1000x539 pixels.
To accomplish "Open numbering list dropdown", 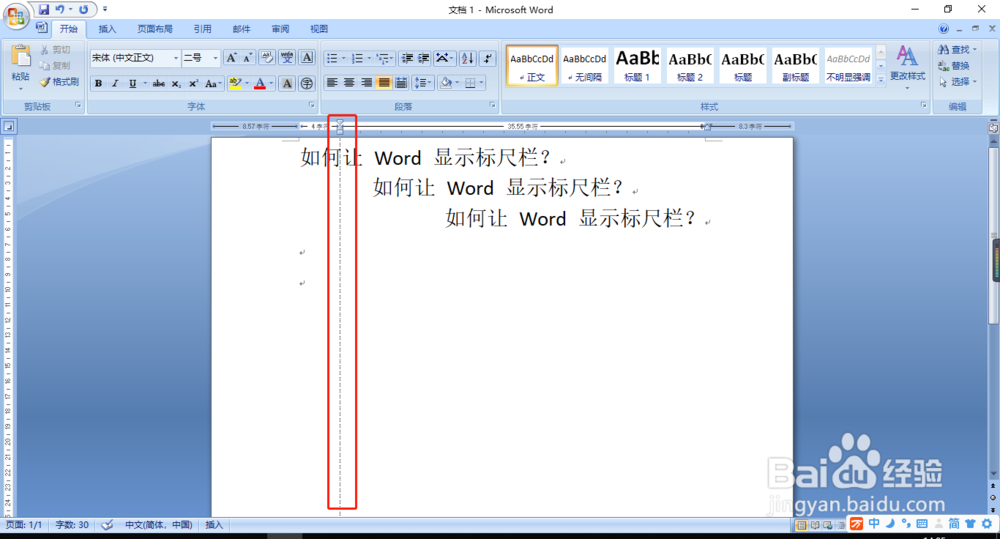I will tap(369, 58).
